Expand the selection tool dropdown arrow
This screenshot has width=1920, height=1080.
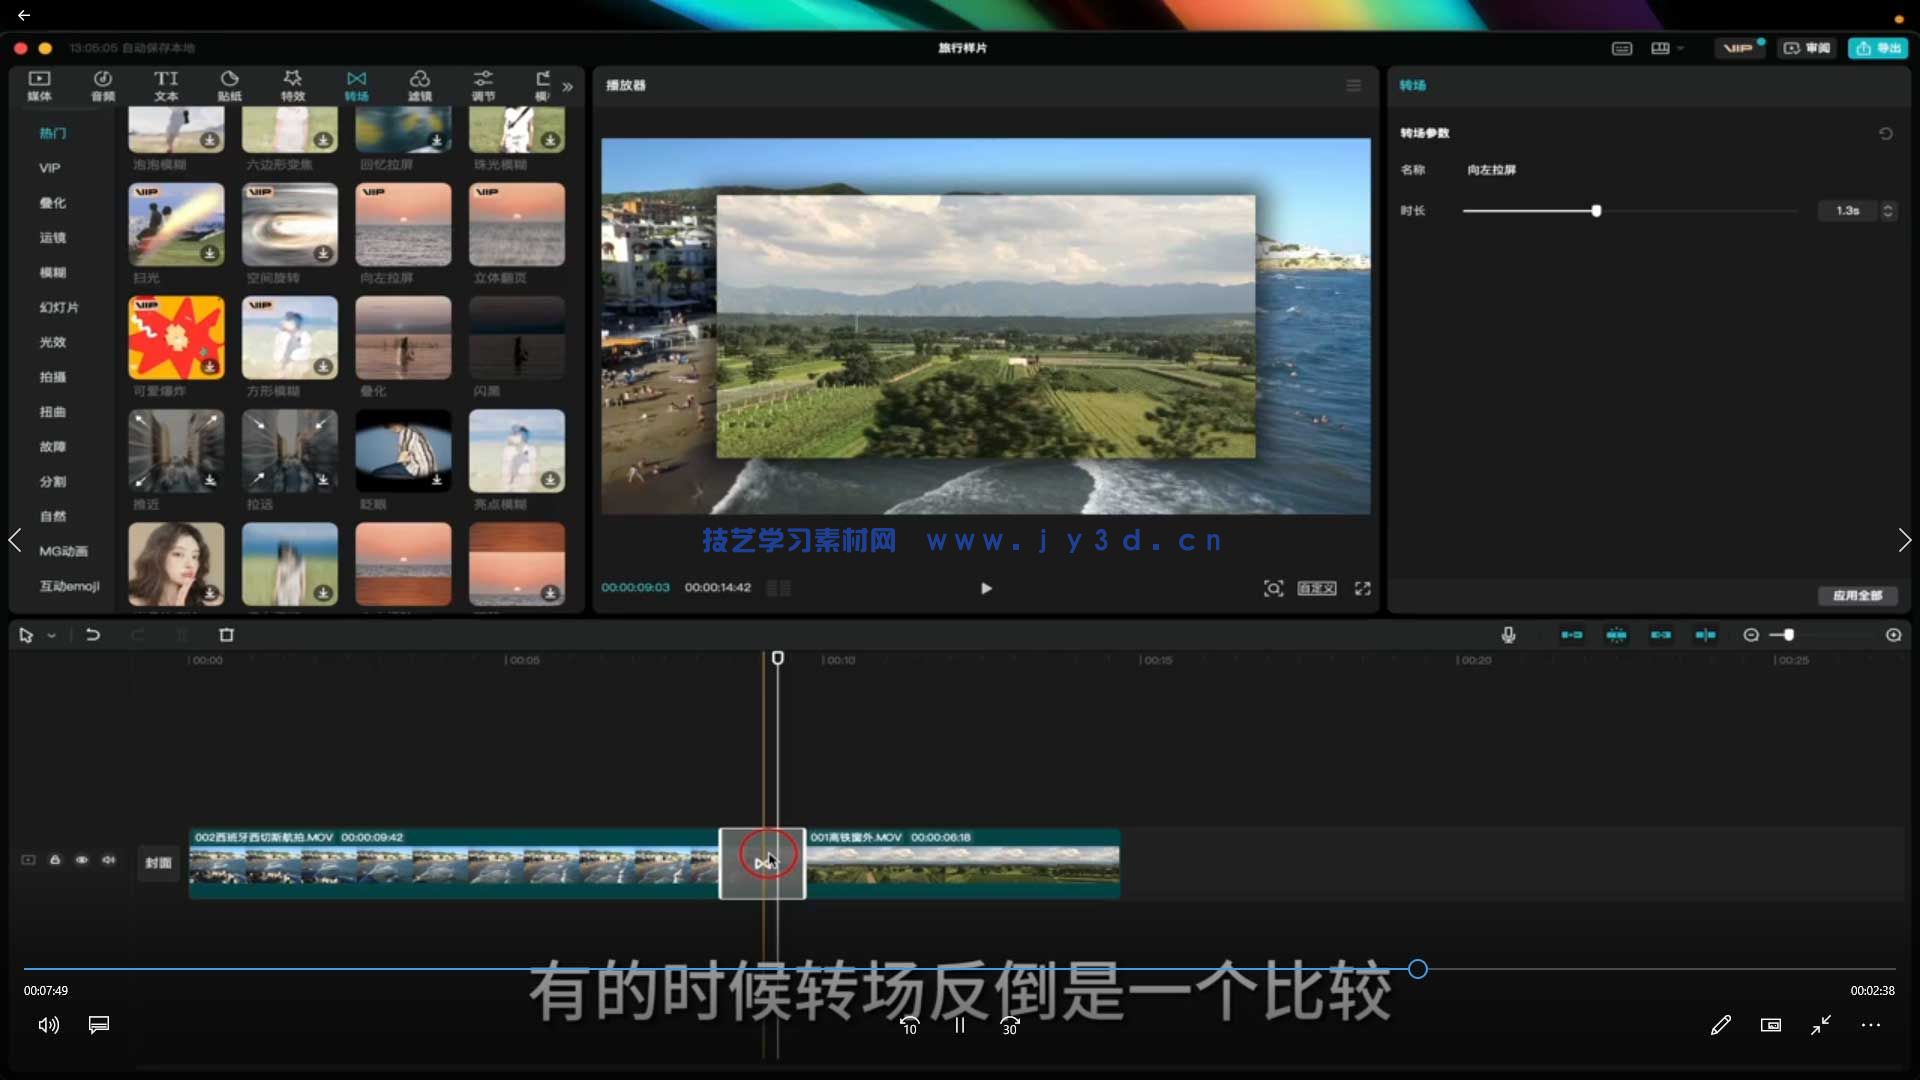[x=50, y=634]
